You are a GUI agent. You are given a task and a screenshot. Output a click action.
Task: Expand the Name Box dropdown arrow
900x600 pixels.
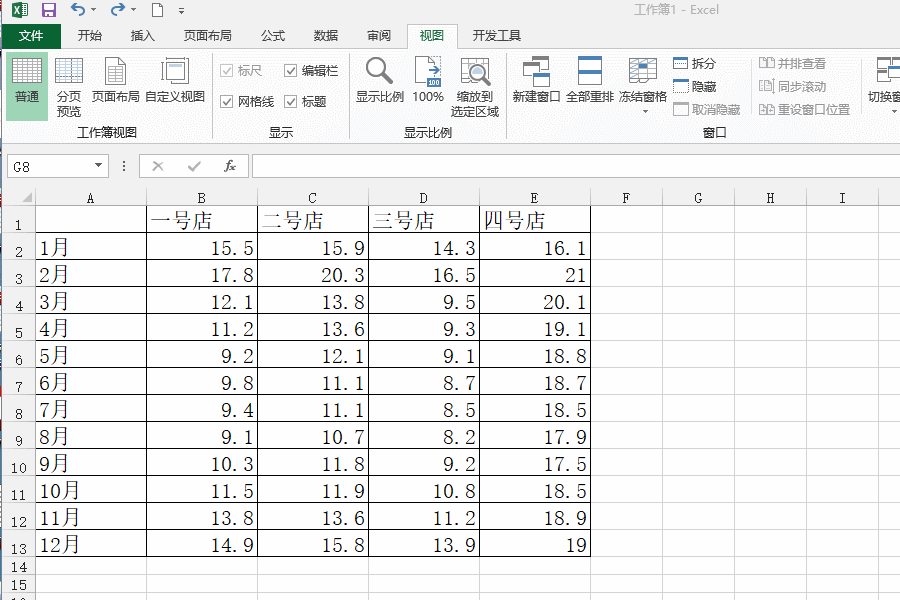[x=99, y=166]
